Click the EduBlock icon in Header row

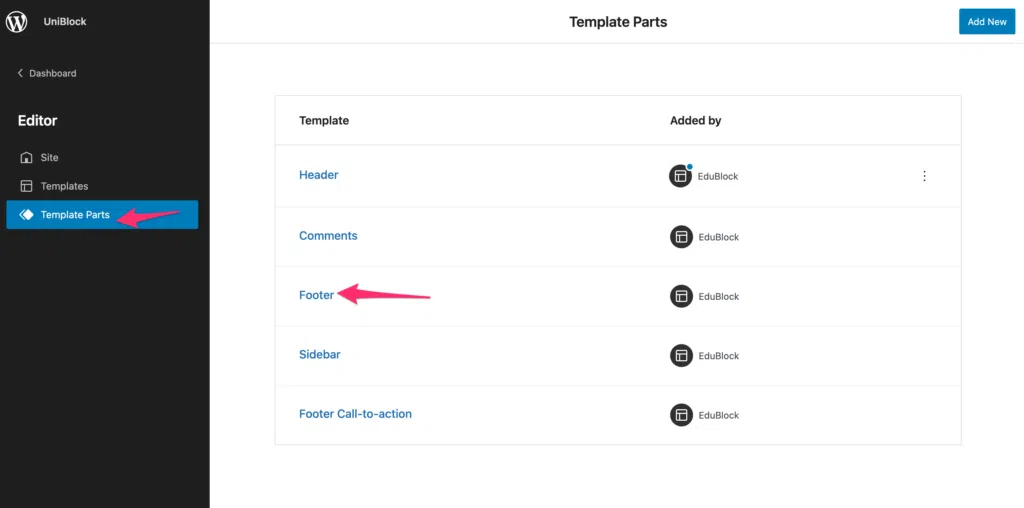pyautogui.click(x=681, y=176)
